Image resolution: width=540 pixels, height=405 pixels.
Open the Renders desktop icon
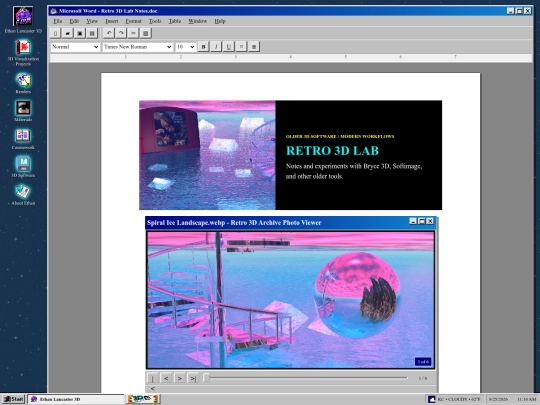click(23, 83)
